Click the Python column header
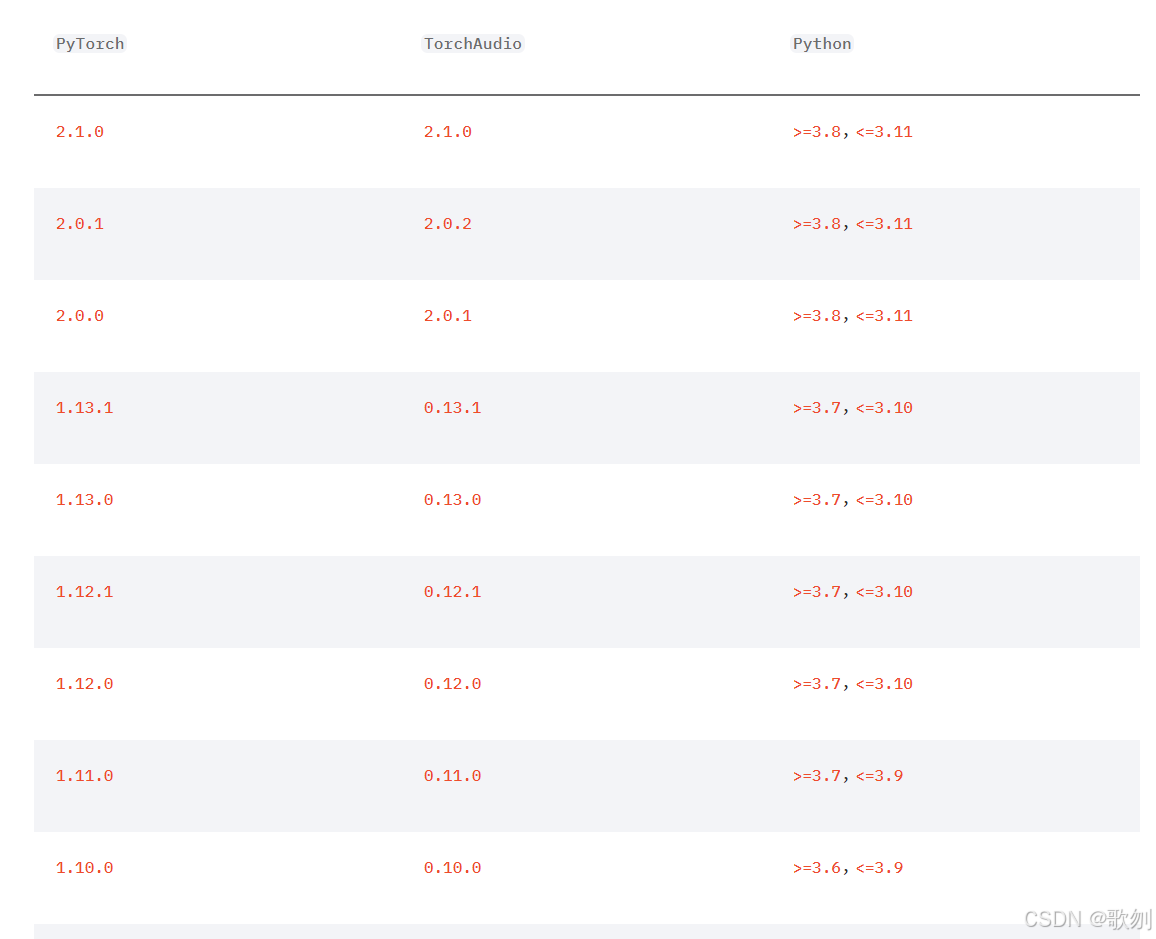1156x939 pixels. click(822, 43)
